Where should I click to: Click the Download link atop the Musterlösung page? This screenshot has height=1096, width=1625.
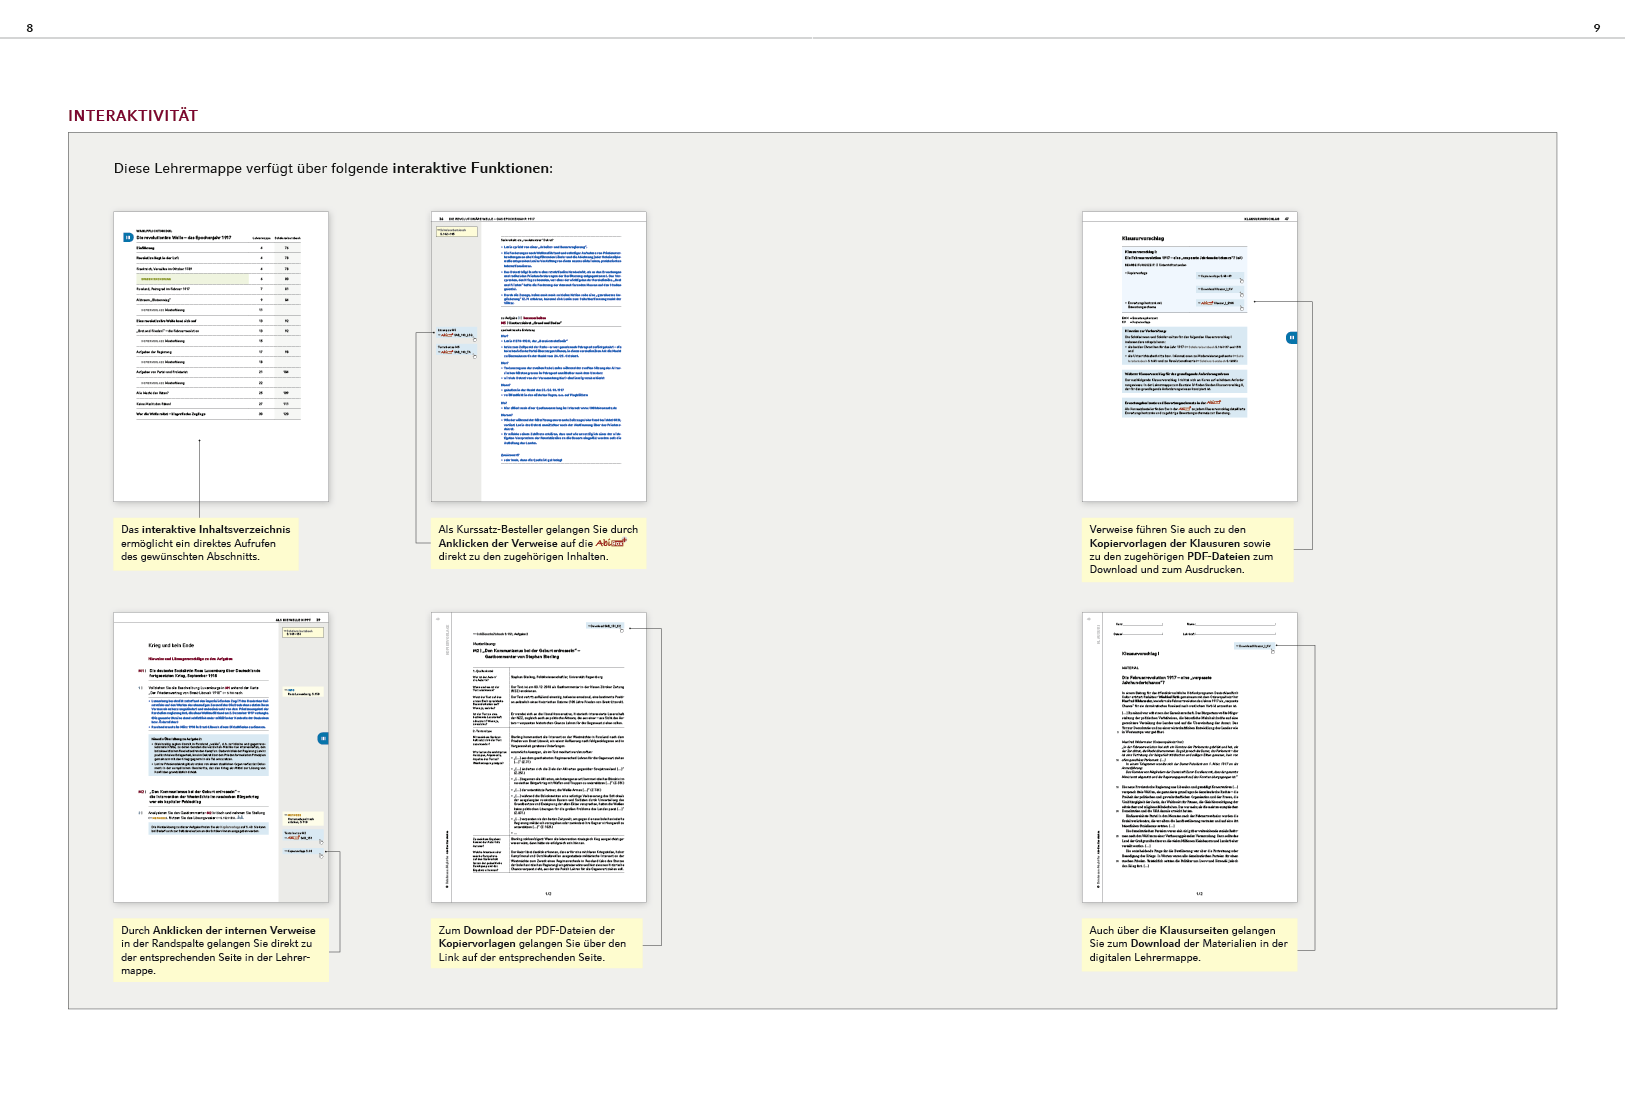click(604, 627)
